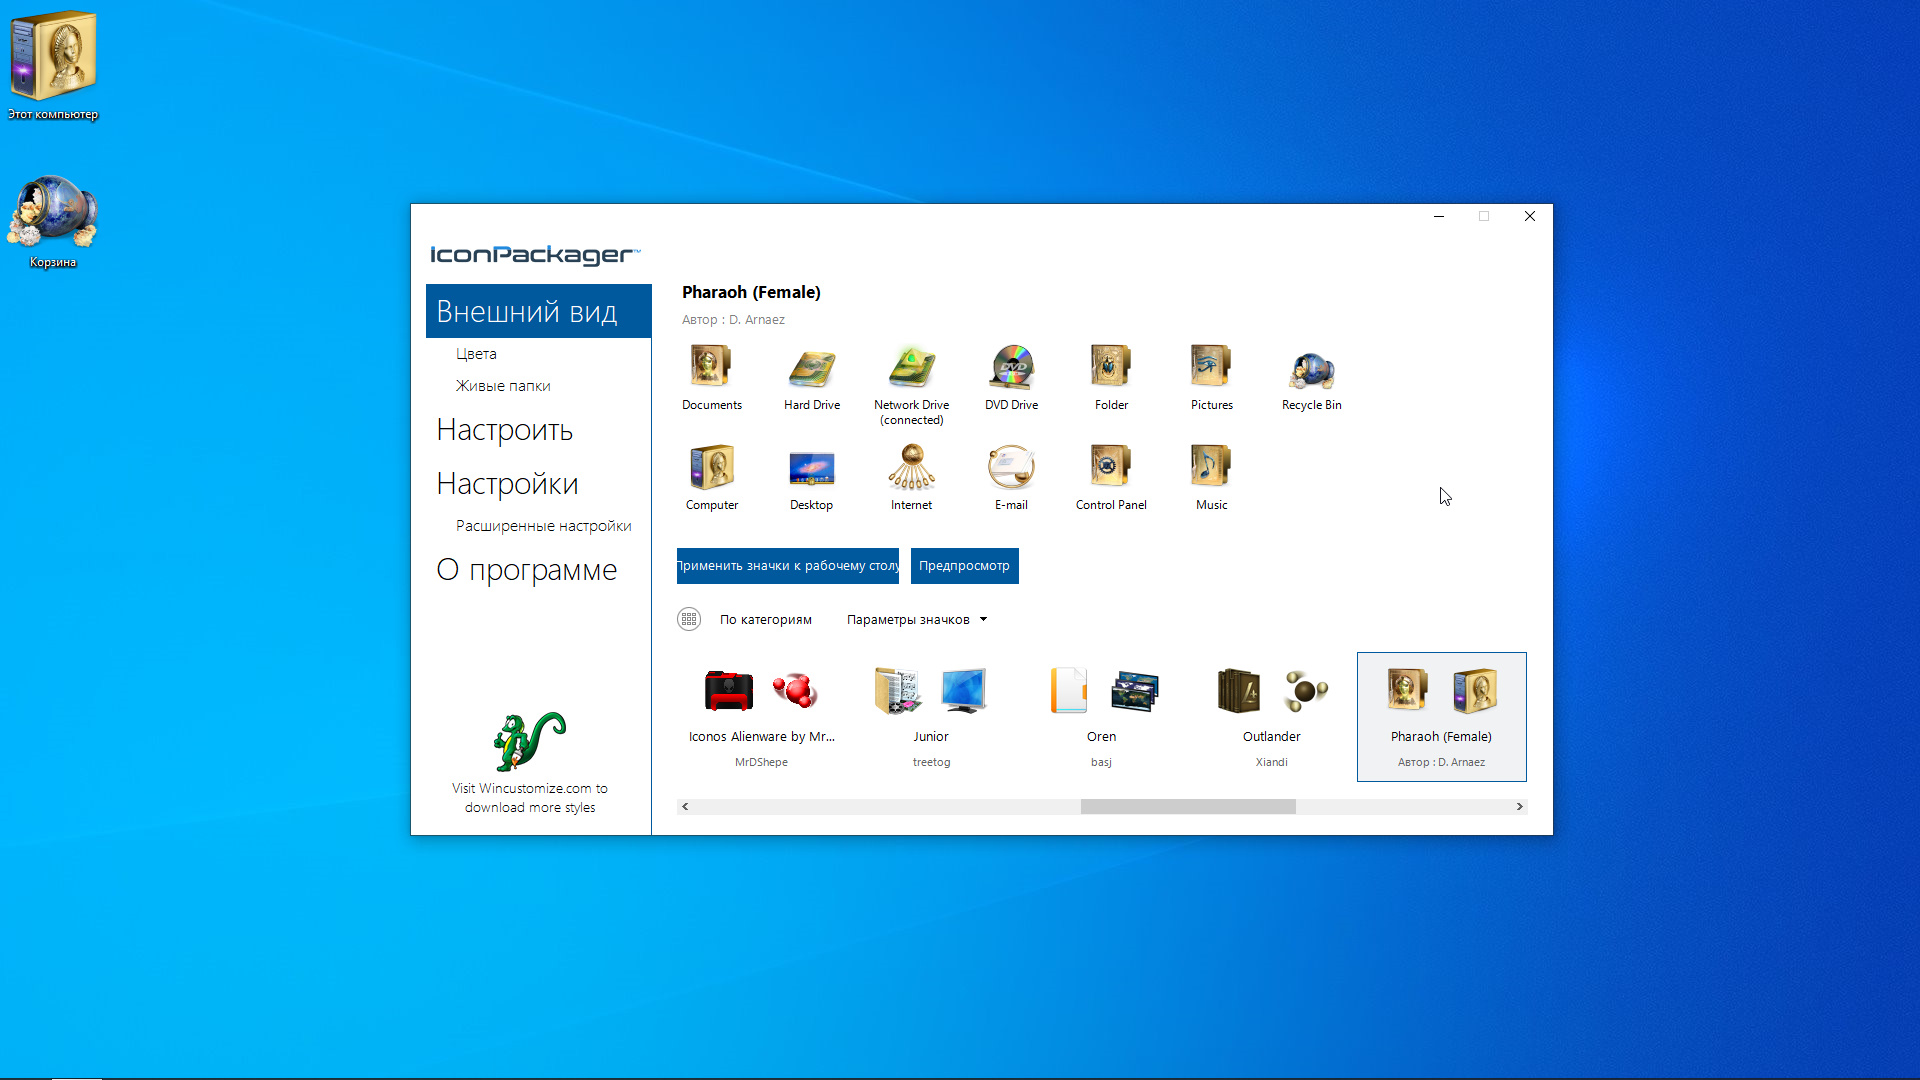Screen dimensions: 1920x1080
Task: Click the DVD Drive icon preview
Action: coord(1011,368)
